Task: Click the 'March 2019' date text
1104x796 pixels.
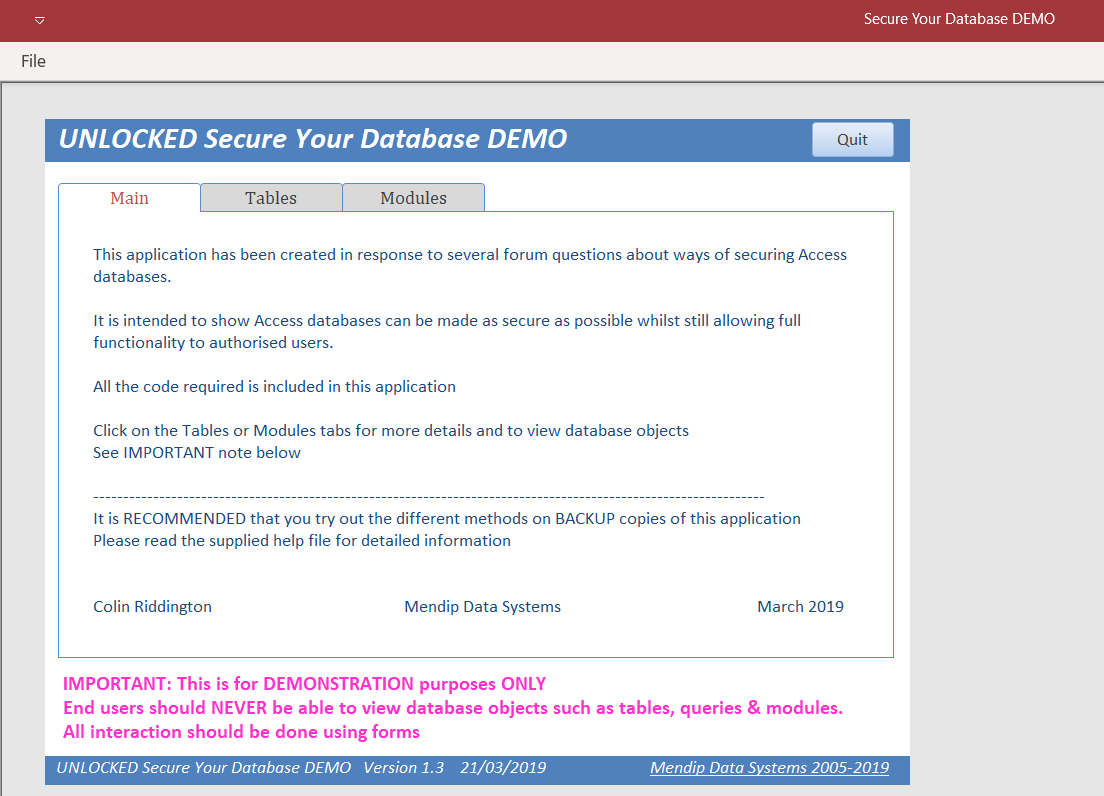Action: click(800, 607)
